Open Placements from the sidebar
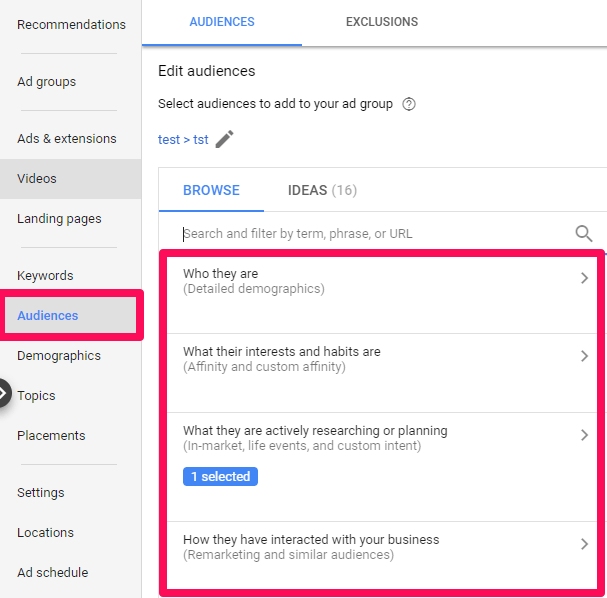 tap(51, 435)
